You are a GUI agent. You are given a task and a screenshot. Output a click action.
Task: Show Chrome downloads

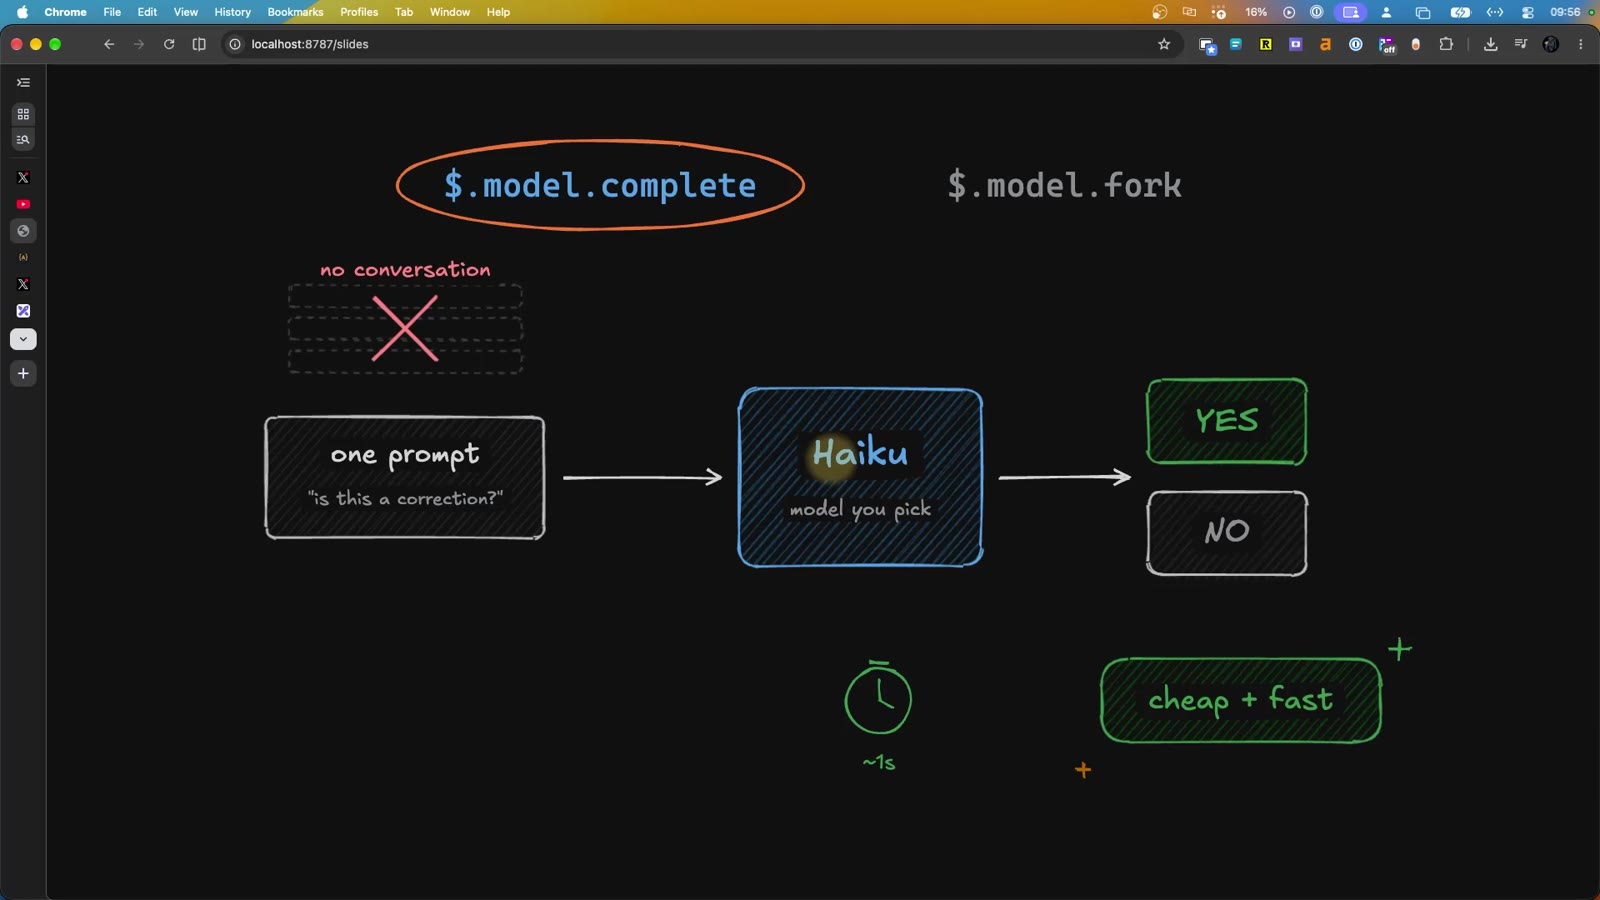[x=1490, y=44]
